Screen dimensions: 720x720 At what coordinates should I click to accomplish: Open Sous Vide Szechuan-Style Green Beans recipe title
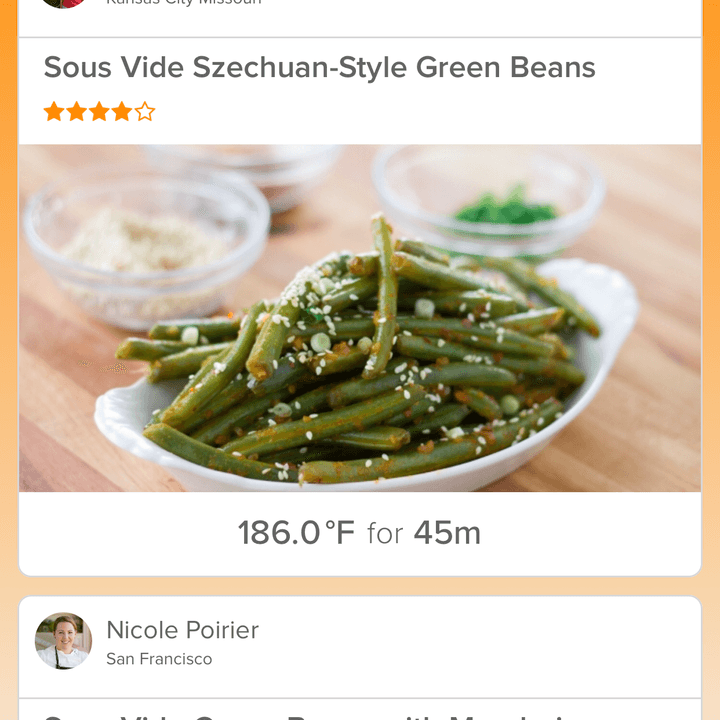(x=320, y=68)
